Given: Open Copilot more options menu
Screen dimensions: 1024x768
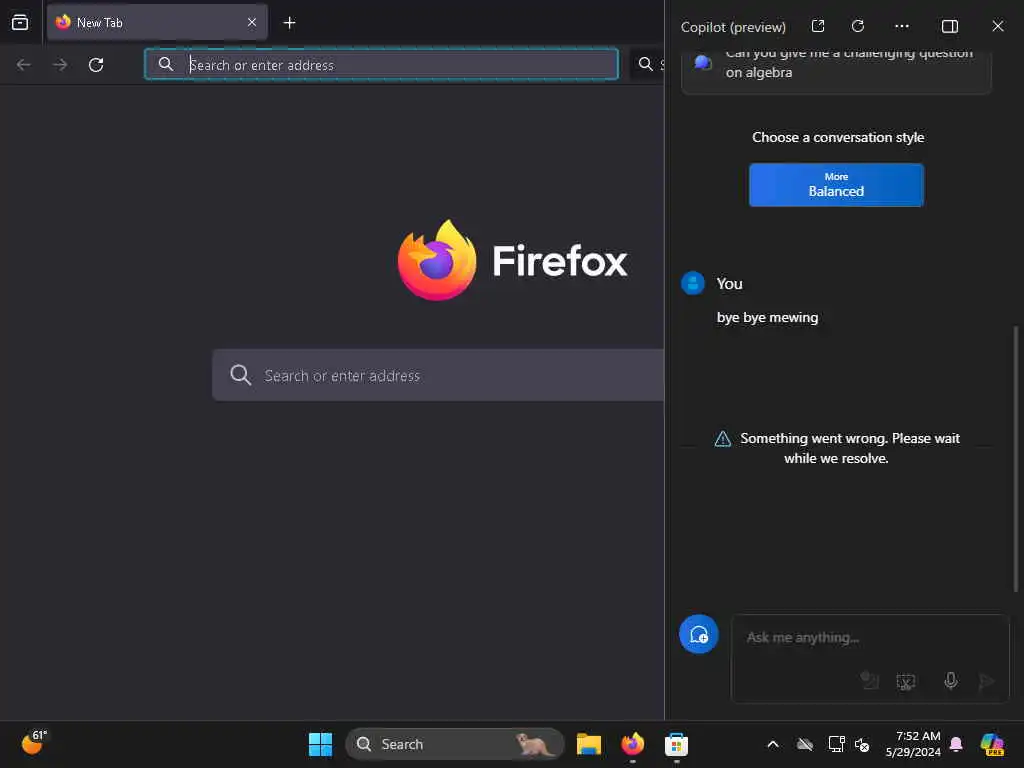Looking at the screenshot, I should (x=902, y=26).
